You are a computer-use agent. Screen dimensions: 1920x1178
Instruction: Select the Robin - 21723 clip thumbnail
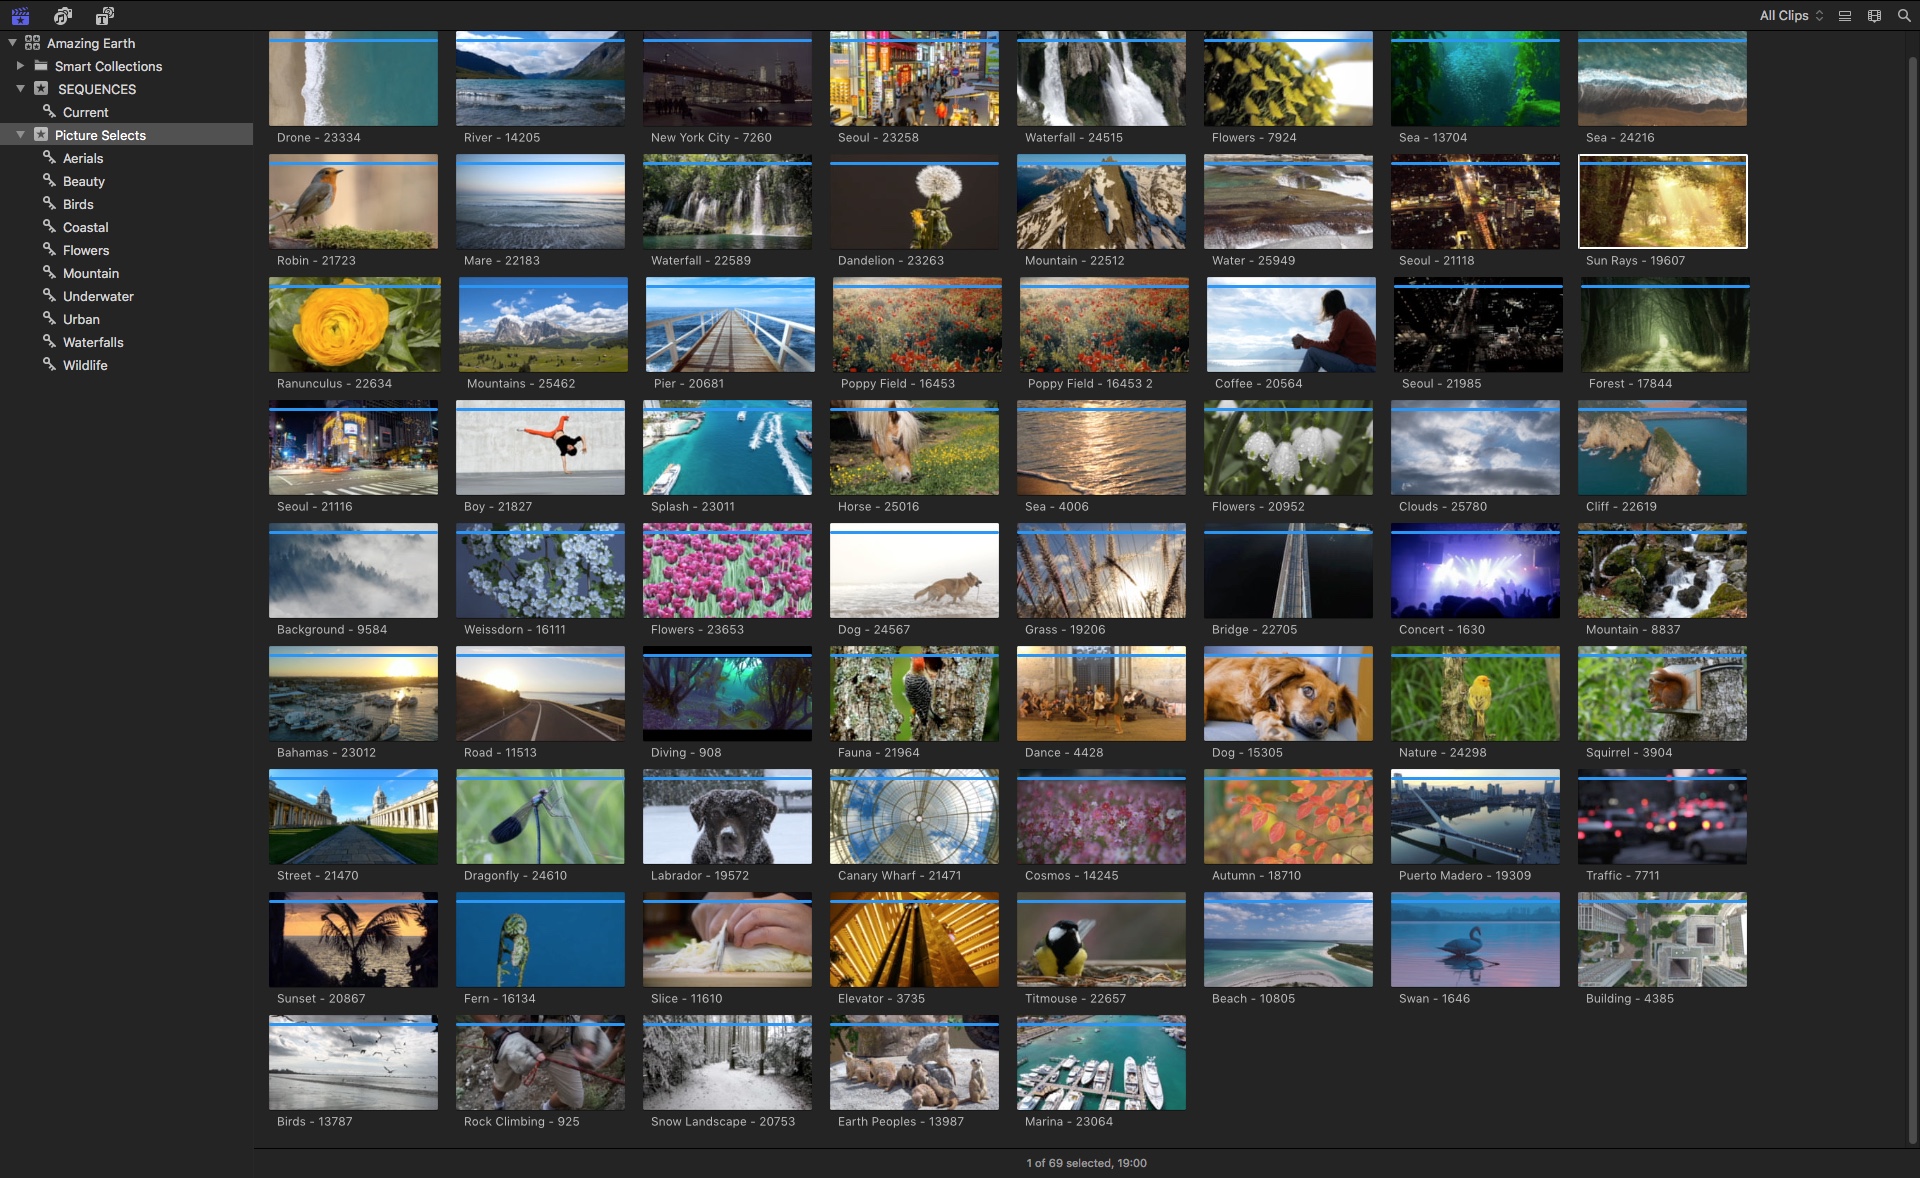(x=353, y=202)
